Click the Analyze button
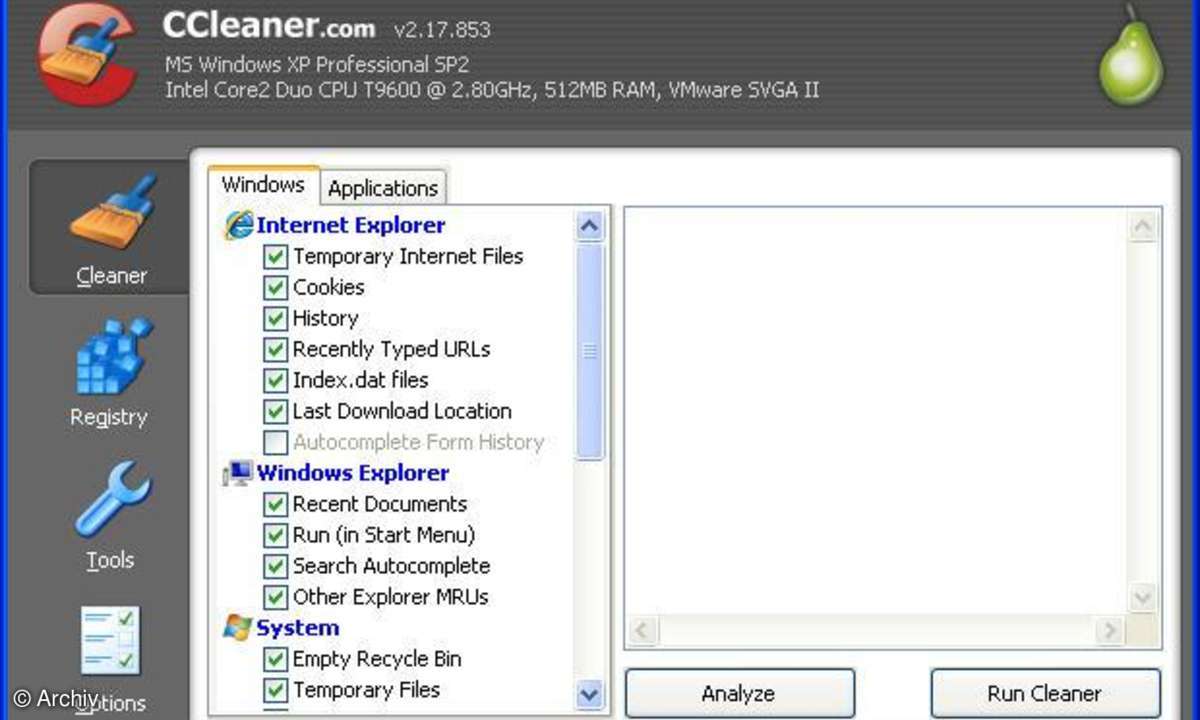The image size is (1200, 720). 739,693
